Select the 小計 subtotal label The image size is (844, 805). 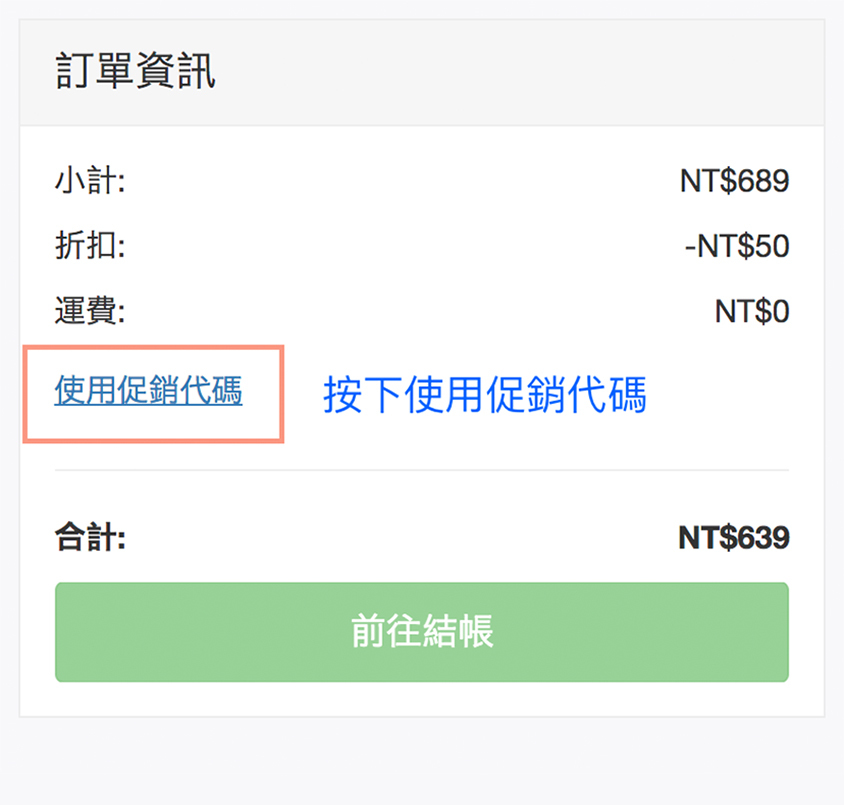[89, 182]
